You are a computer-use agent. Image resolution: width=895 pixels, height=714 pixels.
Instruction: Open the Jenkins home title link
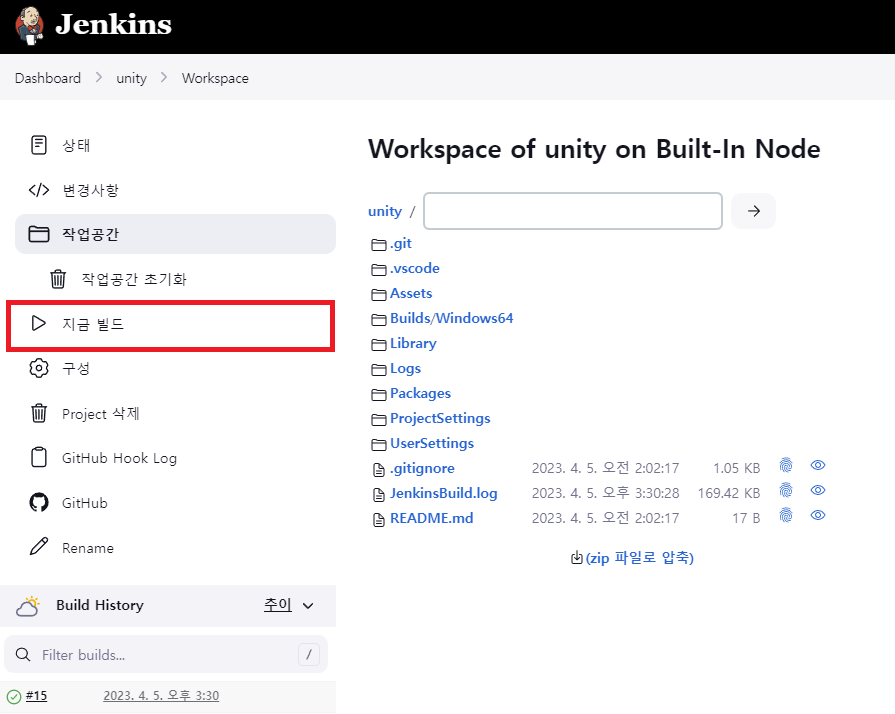pos(114,25)
